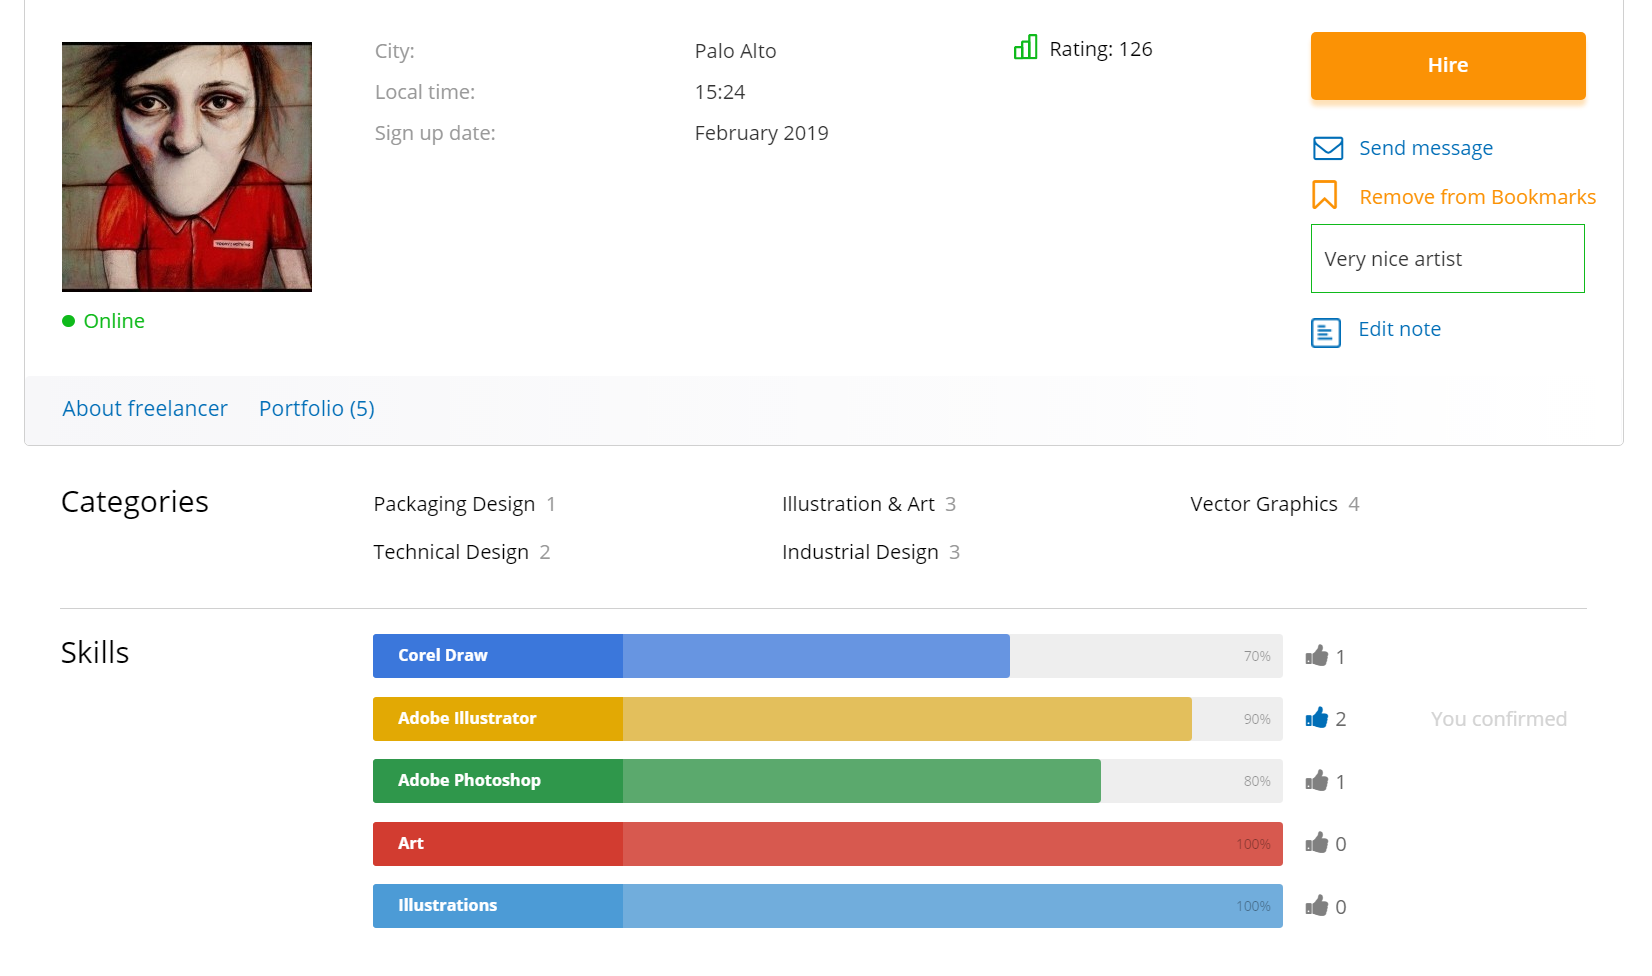Endorse Corel Draw skill with thumbs up
This screenshot has height=976, width=1652.
click(x=1316, y=656)
